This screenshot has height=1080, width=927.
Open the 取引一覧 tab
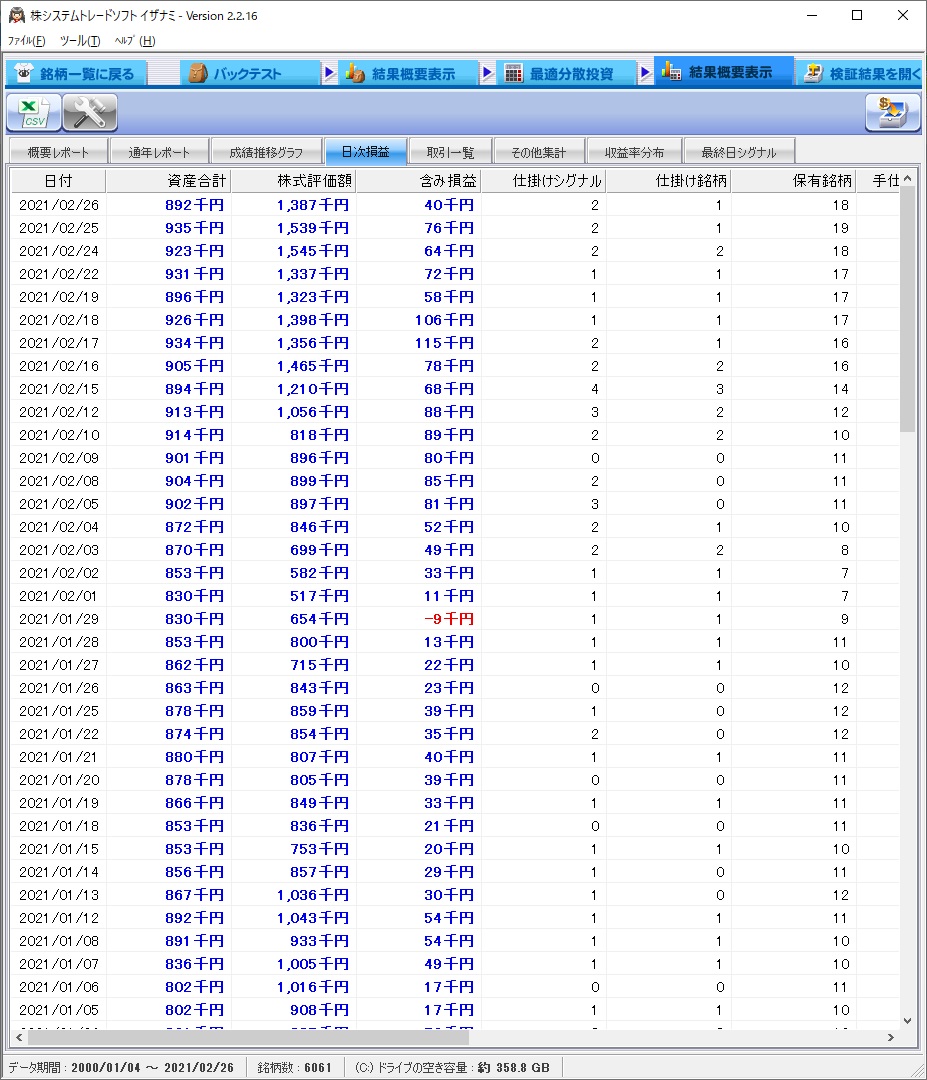pos(450,152)
